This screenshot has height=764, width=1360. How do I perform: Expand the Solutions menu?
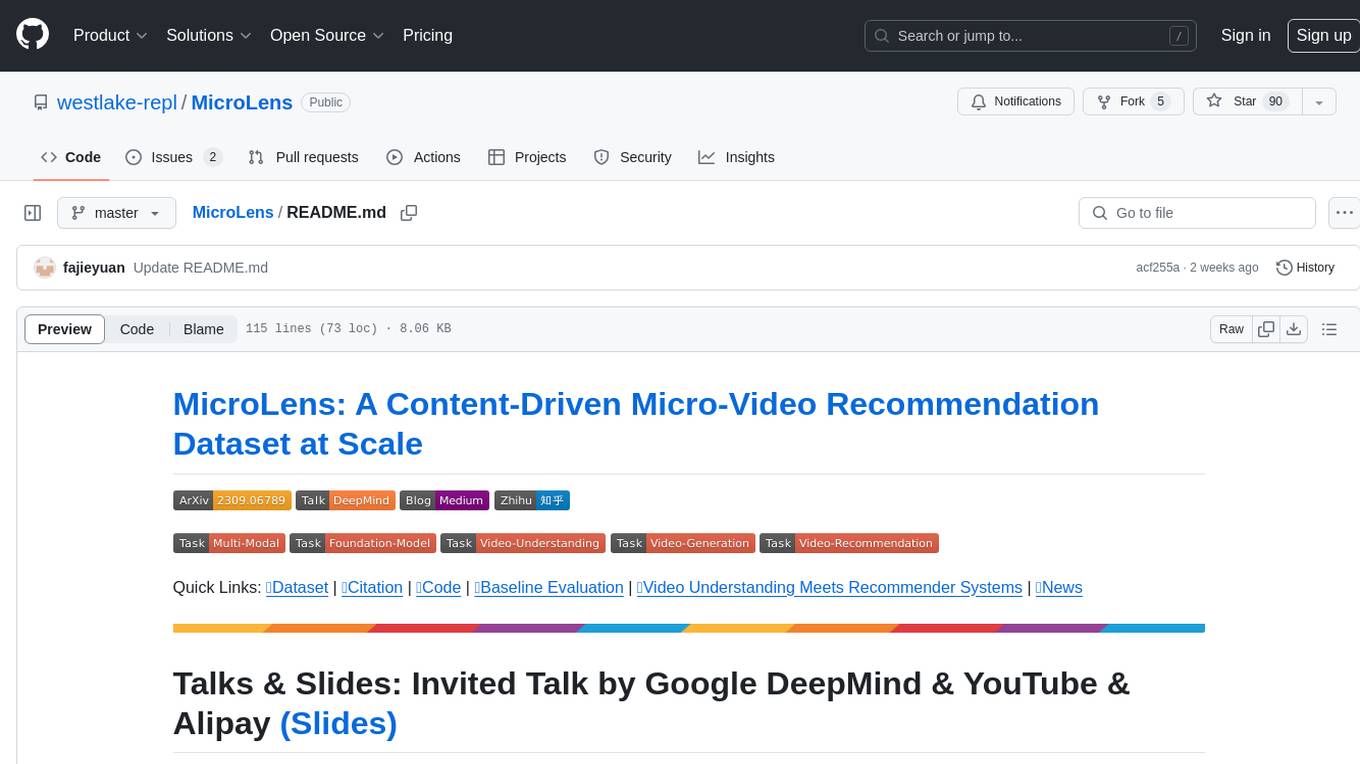209,35
